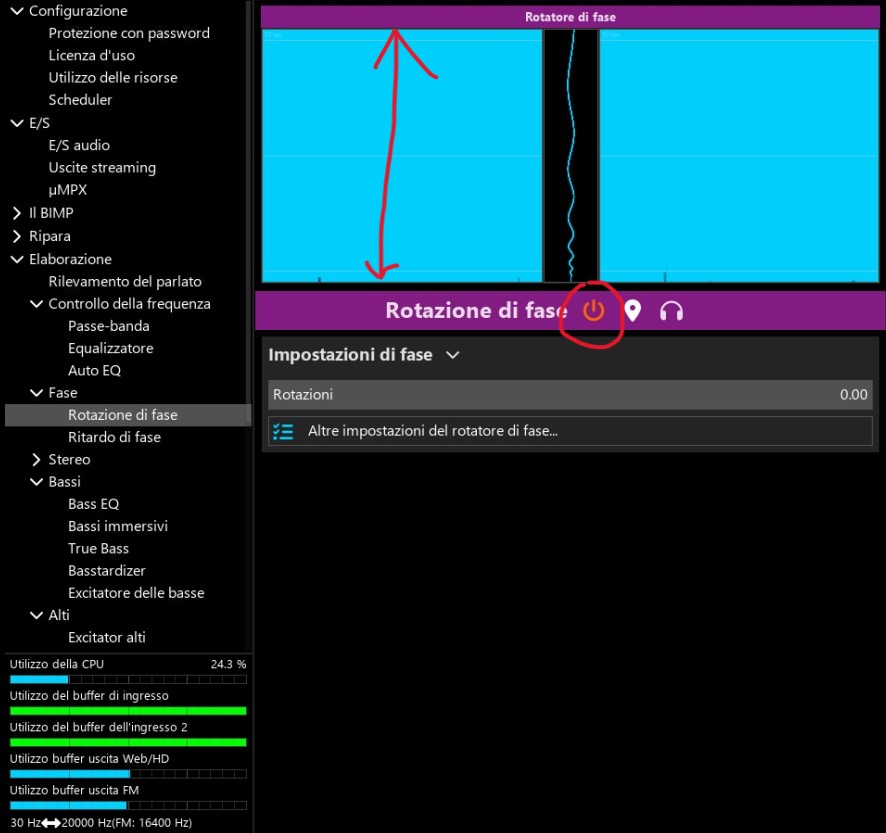The width and height of the screenshot is (886, 833).
Task: Select Basstardizer
Action: 107,571
